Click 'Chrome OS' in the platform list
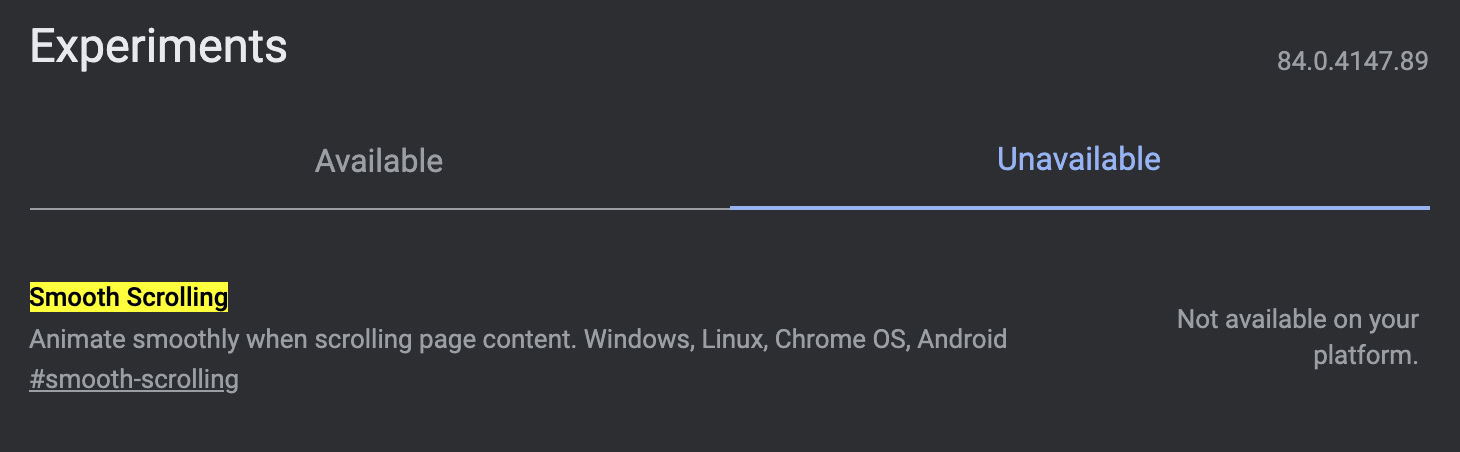 pyautogui.click(x=840, y=339)
